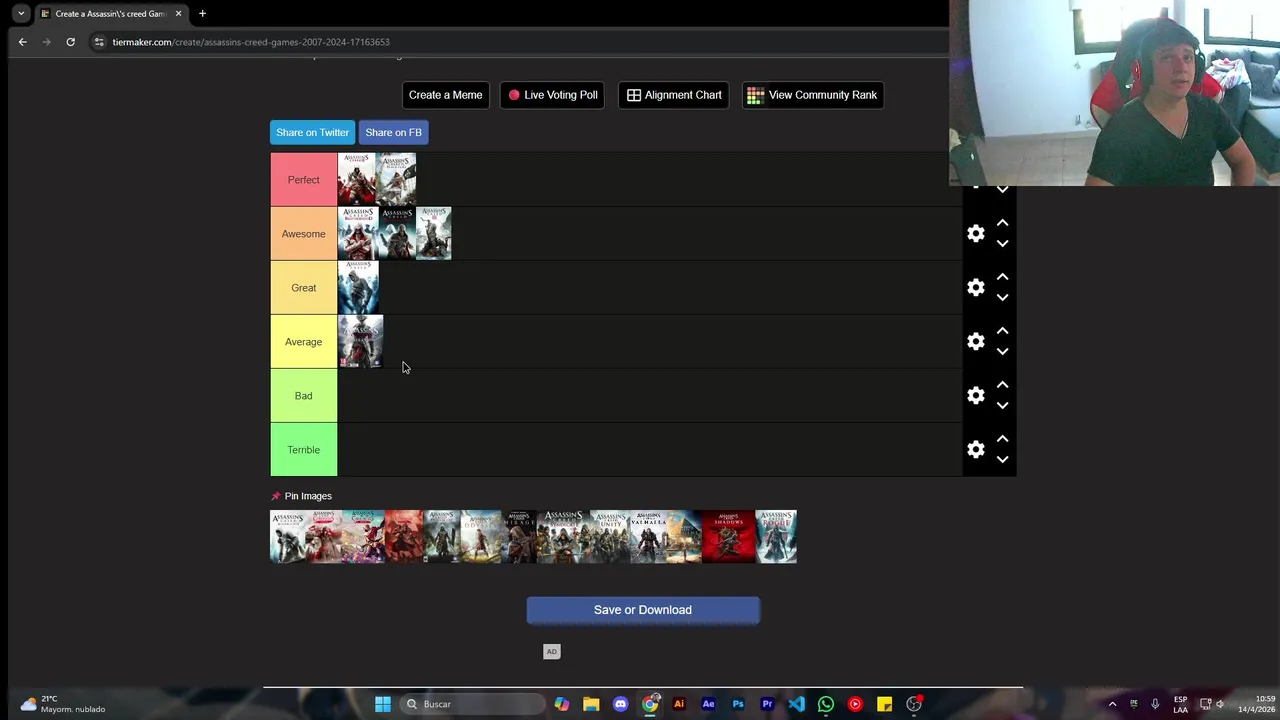Select Rogue cover in image pool
The height and width of the screenshot is (720, 1280).
coord(776,537)
